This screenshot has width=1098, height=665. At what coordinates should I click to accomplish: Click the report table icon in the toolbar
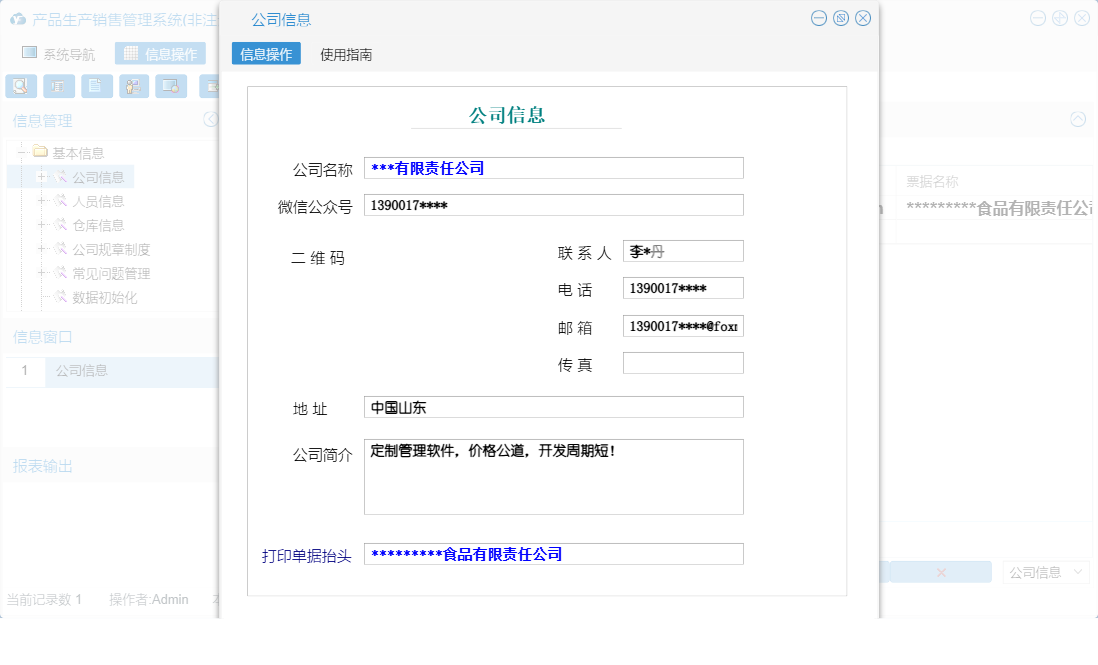coord(59,86)
